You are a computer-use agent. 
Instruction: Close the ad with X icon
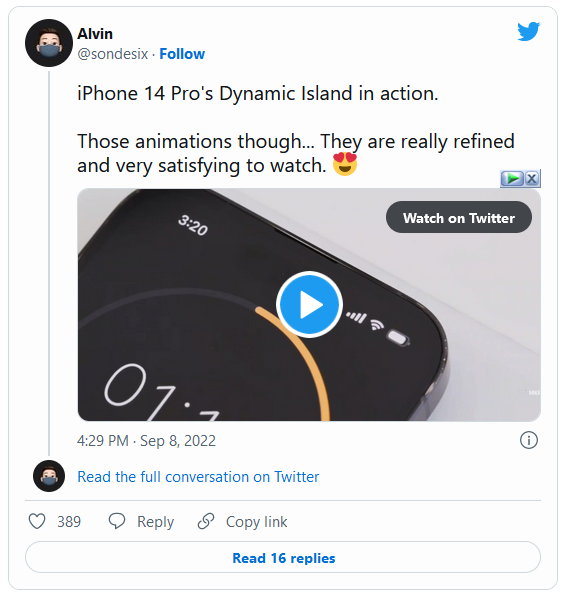[x=532, y=178]
